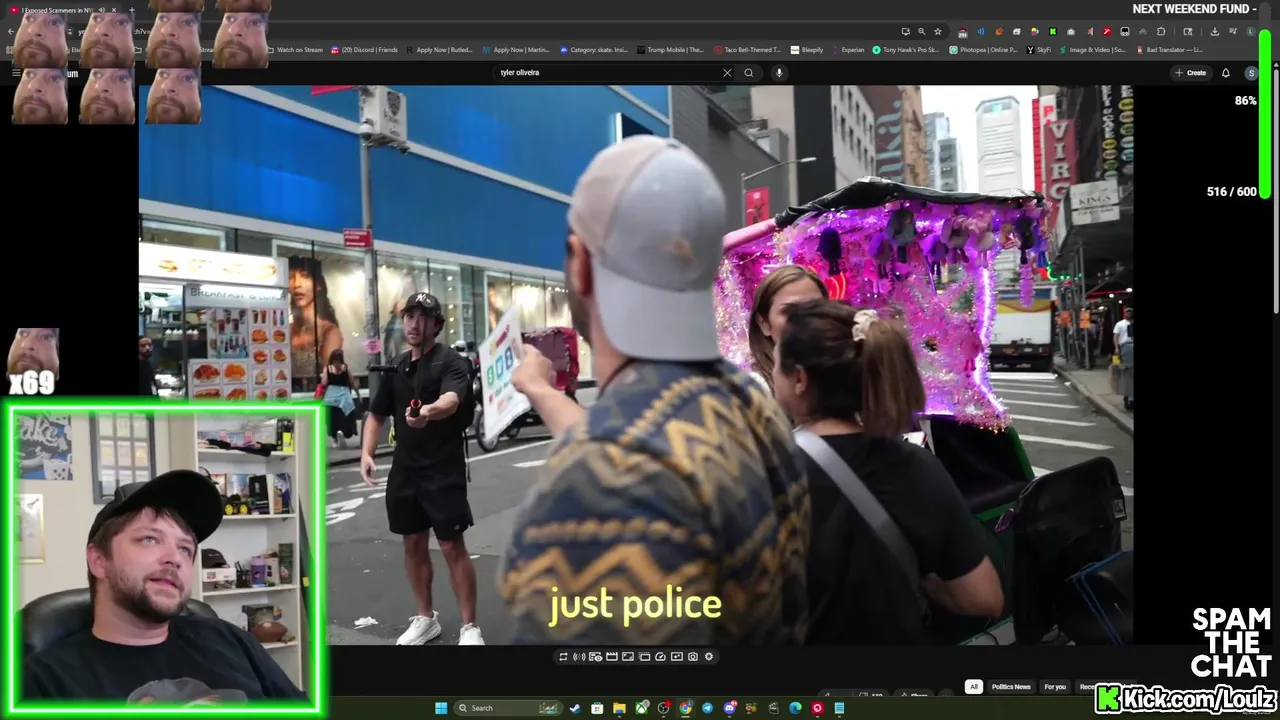
Task: Select the 'For you' filter chip
Action: (1055, 687)
